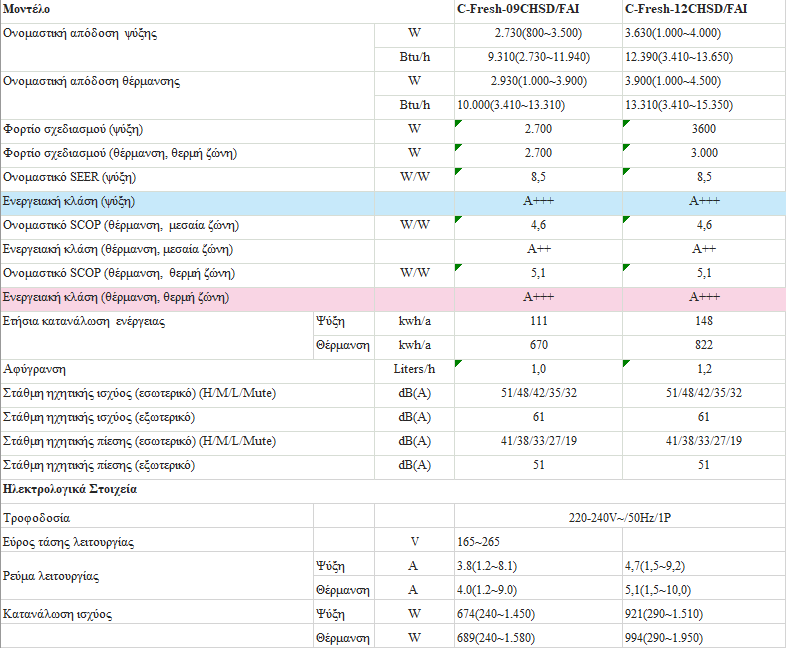The width and height of the screenshot is (786, 648).
Task: Select the power value '689(240~1.580)'
Action: point(496,638)
